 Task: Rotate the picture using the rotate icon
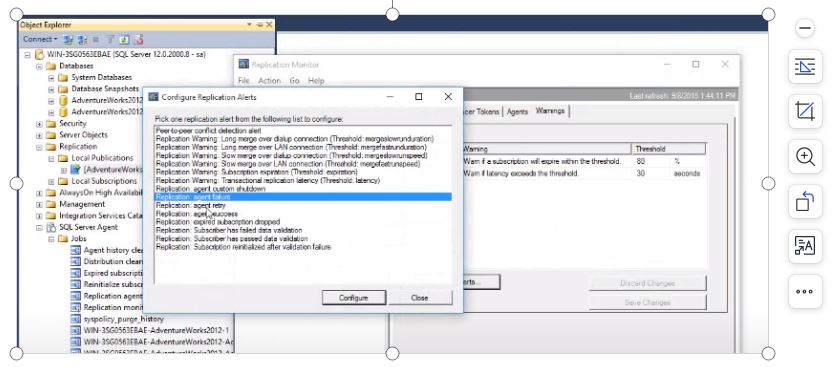[805, 202]
